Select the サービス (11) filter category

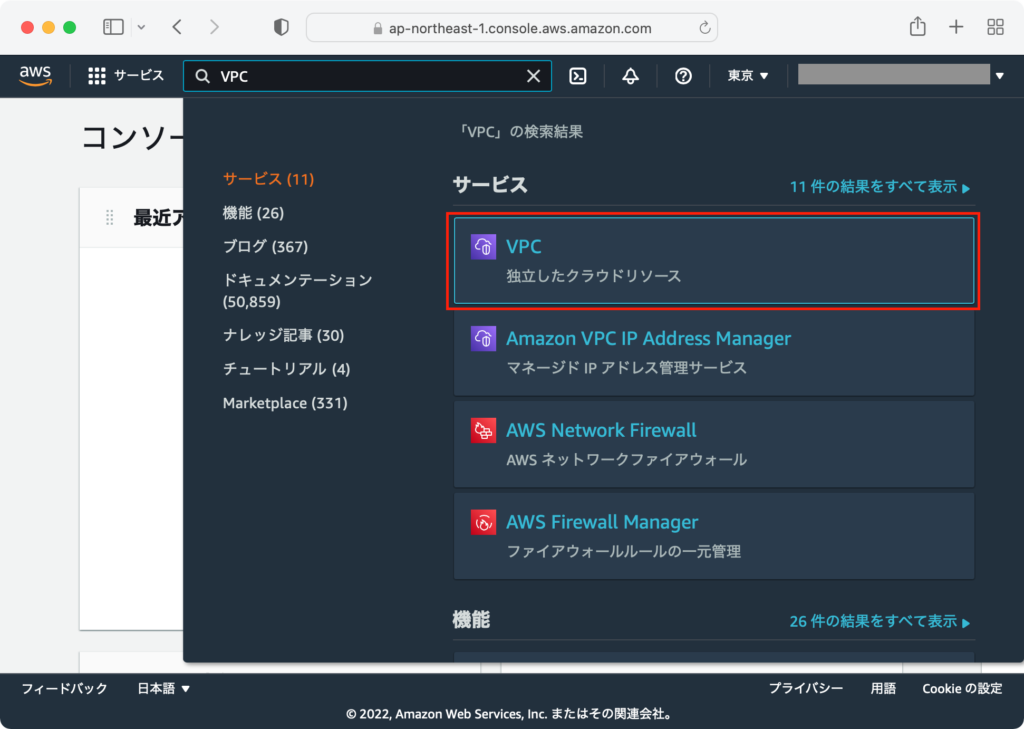click(x=268, y=179)
